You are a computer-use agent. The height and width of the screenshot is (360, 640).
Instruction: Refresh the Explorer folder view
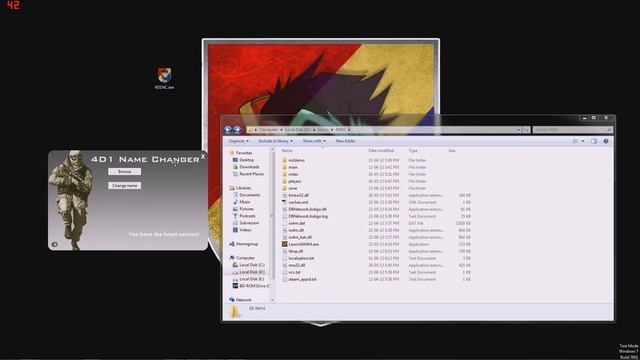(x=526, y=130)
